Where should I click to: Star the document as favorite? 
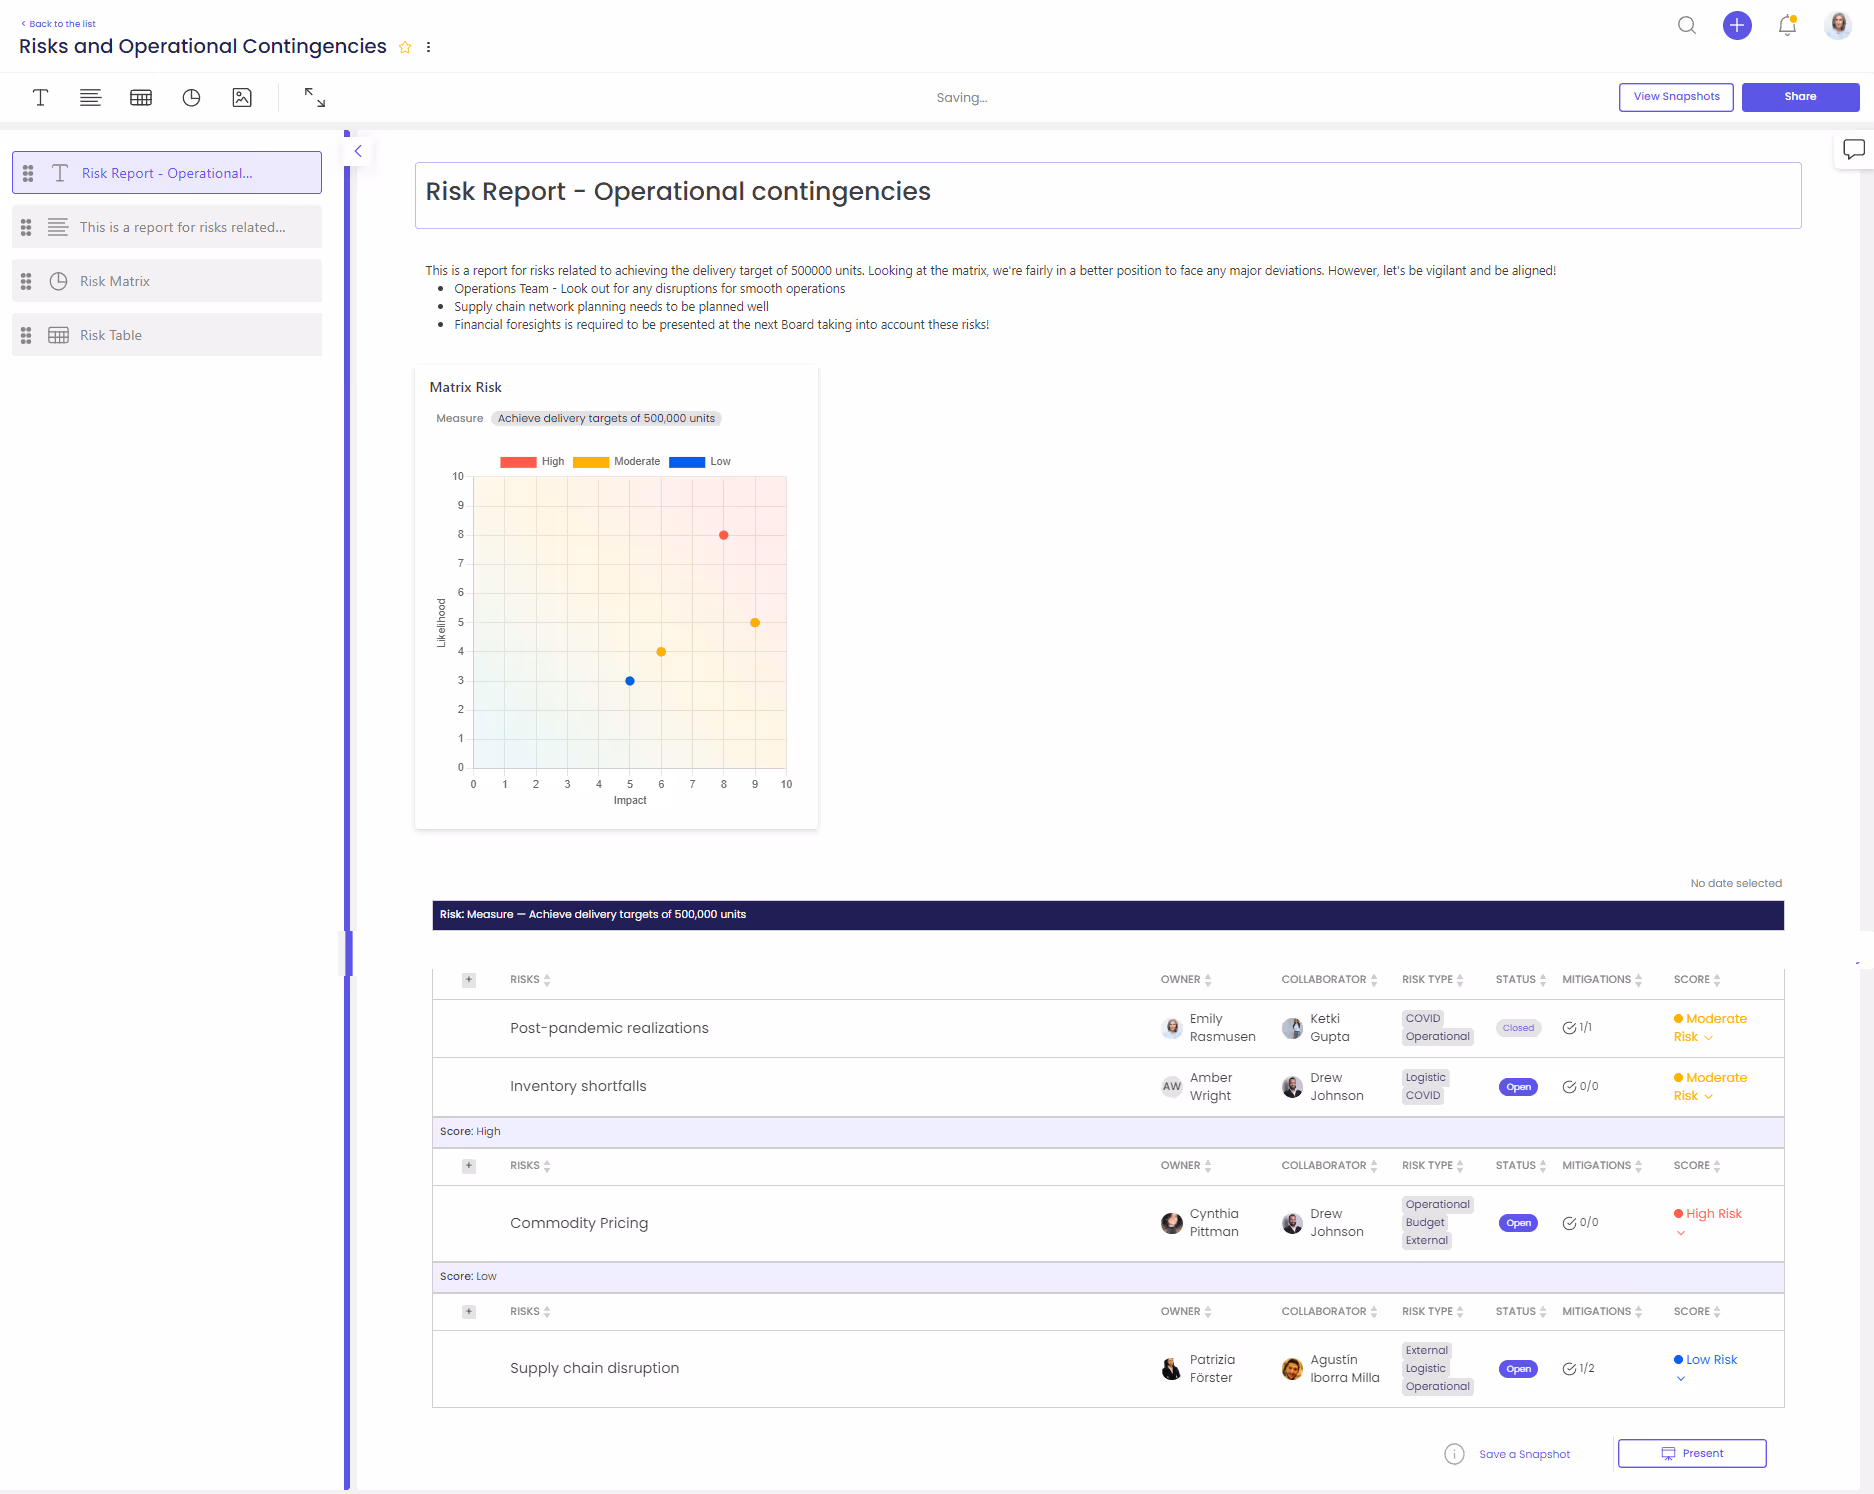tap(405, 47)
